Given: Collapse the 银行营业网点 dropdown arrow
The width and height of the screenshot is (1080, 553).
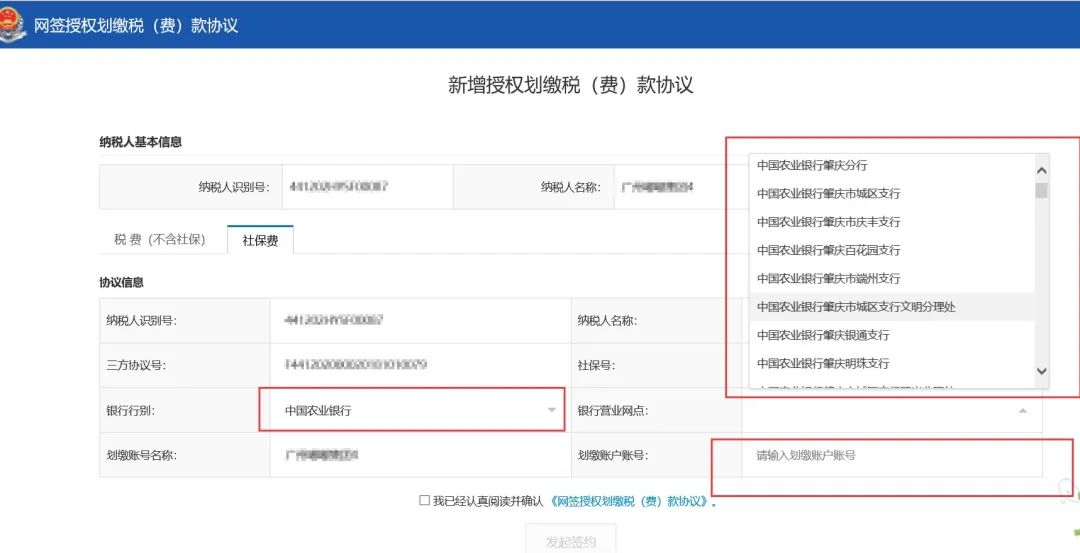Looking at the screenshot, I should pos(1023,410).
